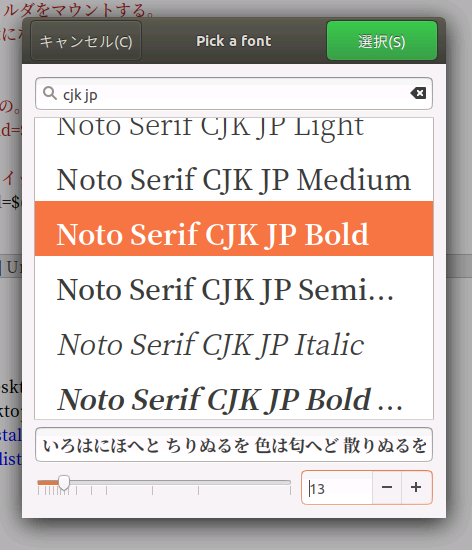Increase font size with plus button

tap(416, 488)
